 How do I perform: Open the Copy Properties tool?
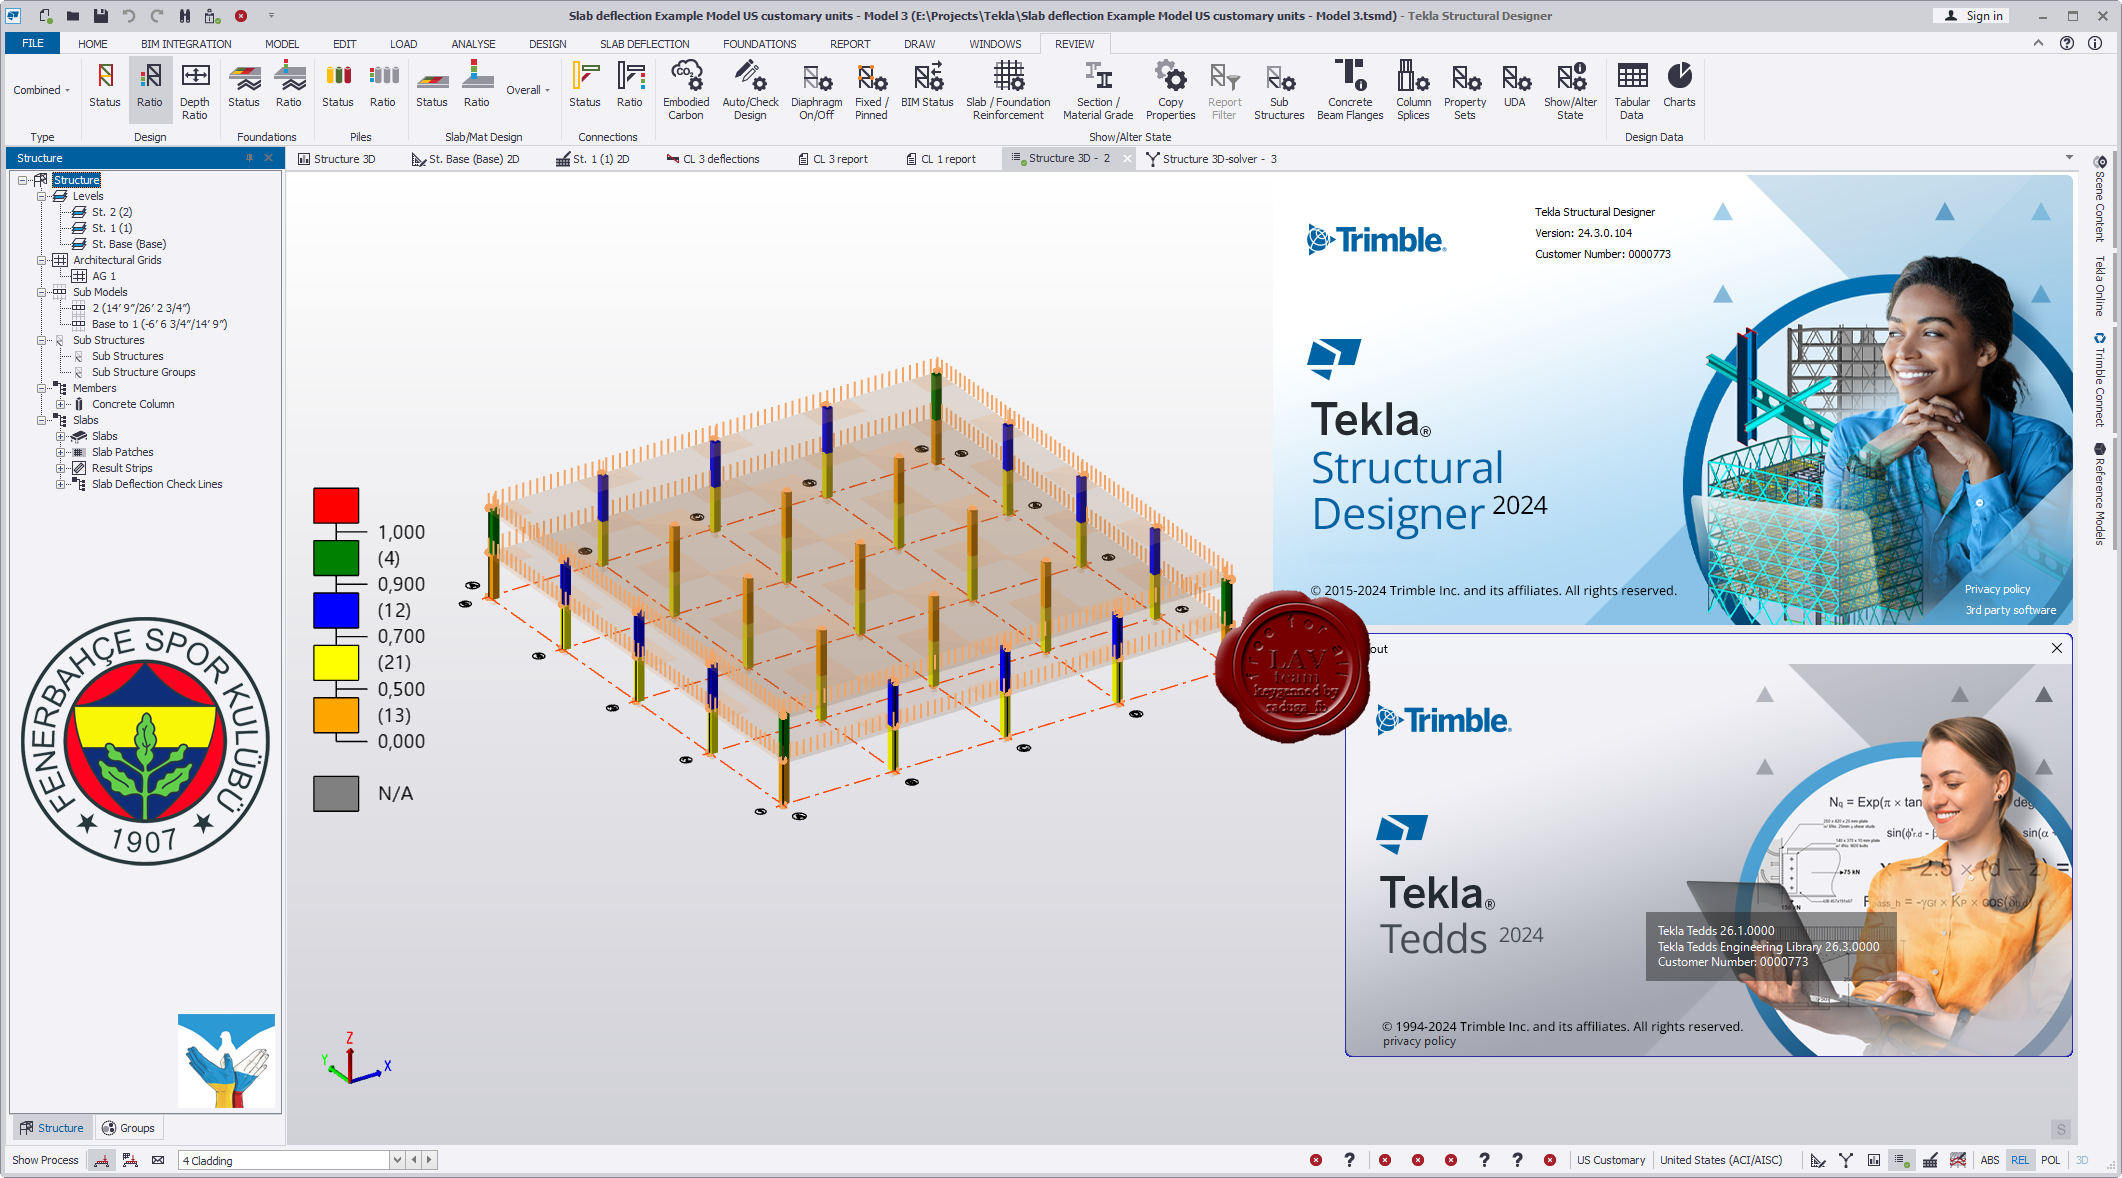[1170, 91]
